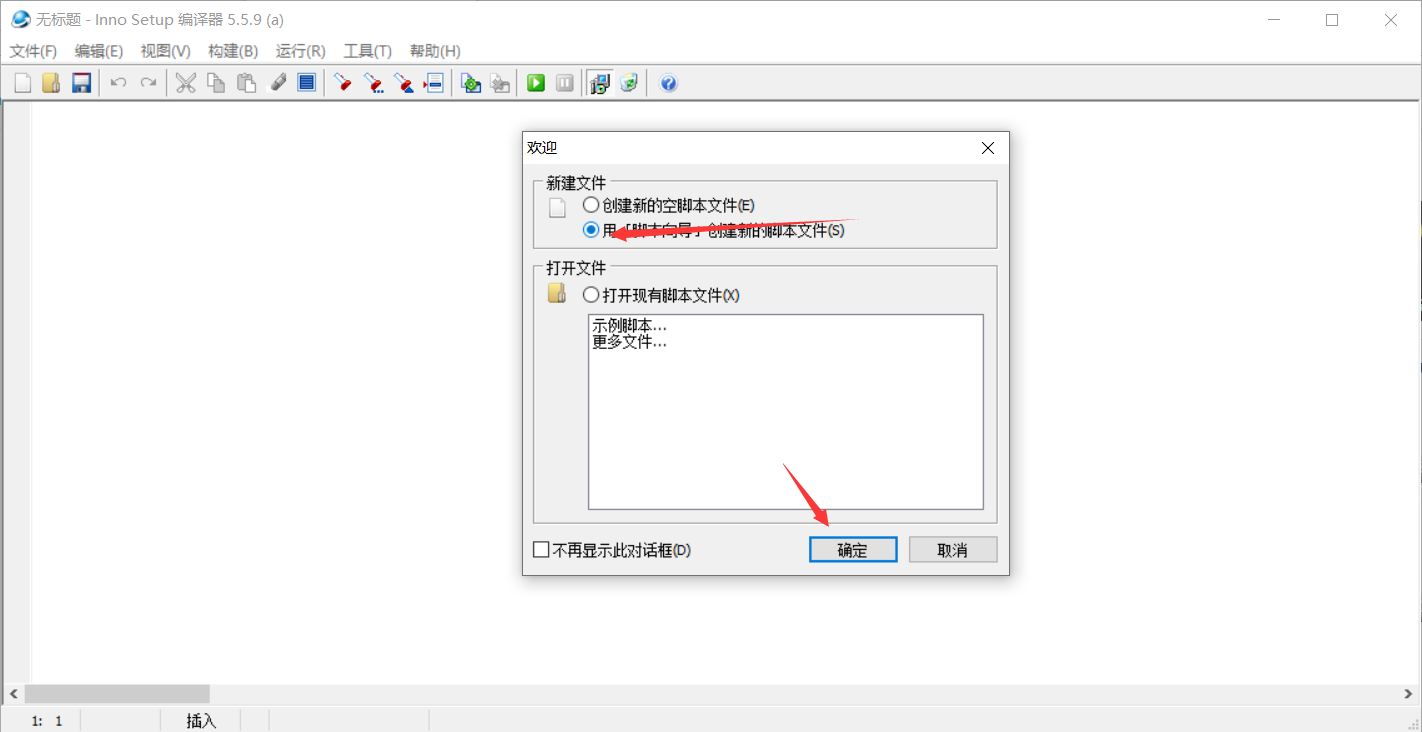Click the 插入 insert mode status bar entry
Viewport: 1422px width, 732px height.
point(201,721)
